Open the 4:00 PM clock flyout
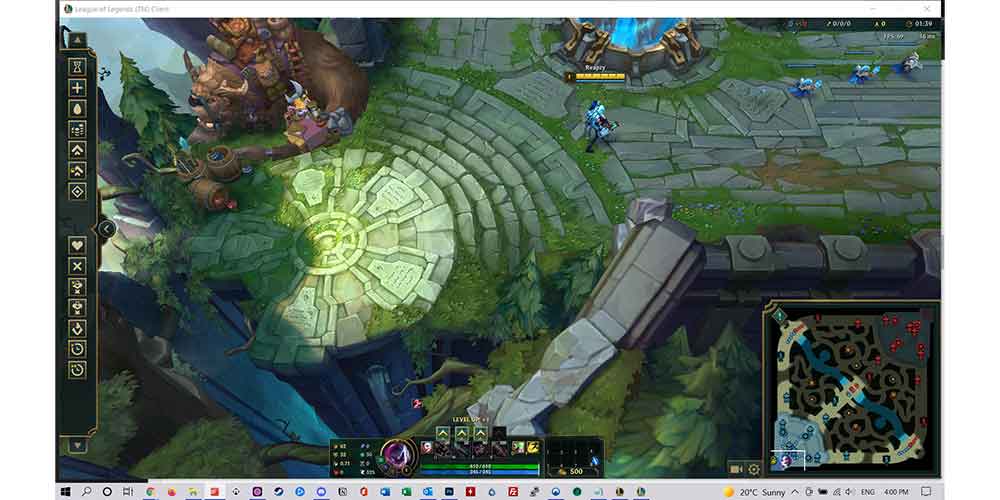 coord(896,492)
